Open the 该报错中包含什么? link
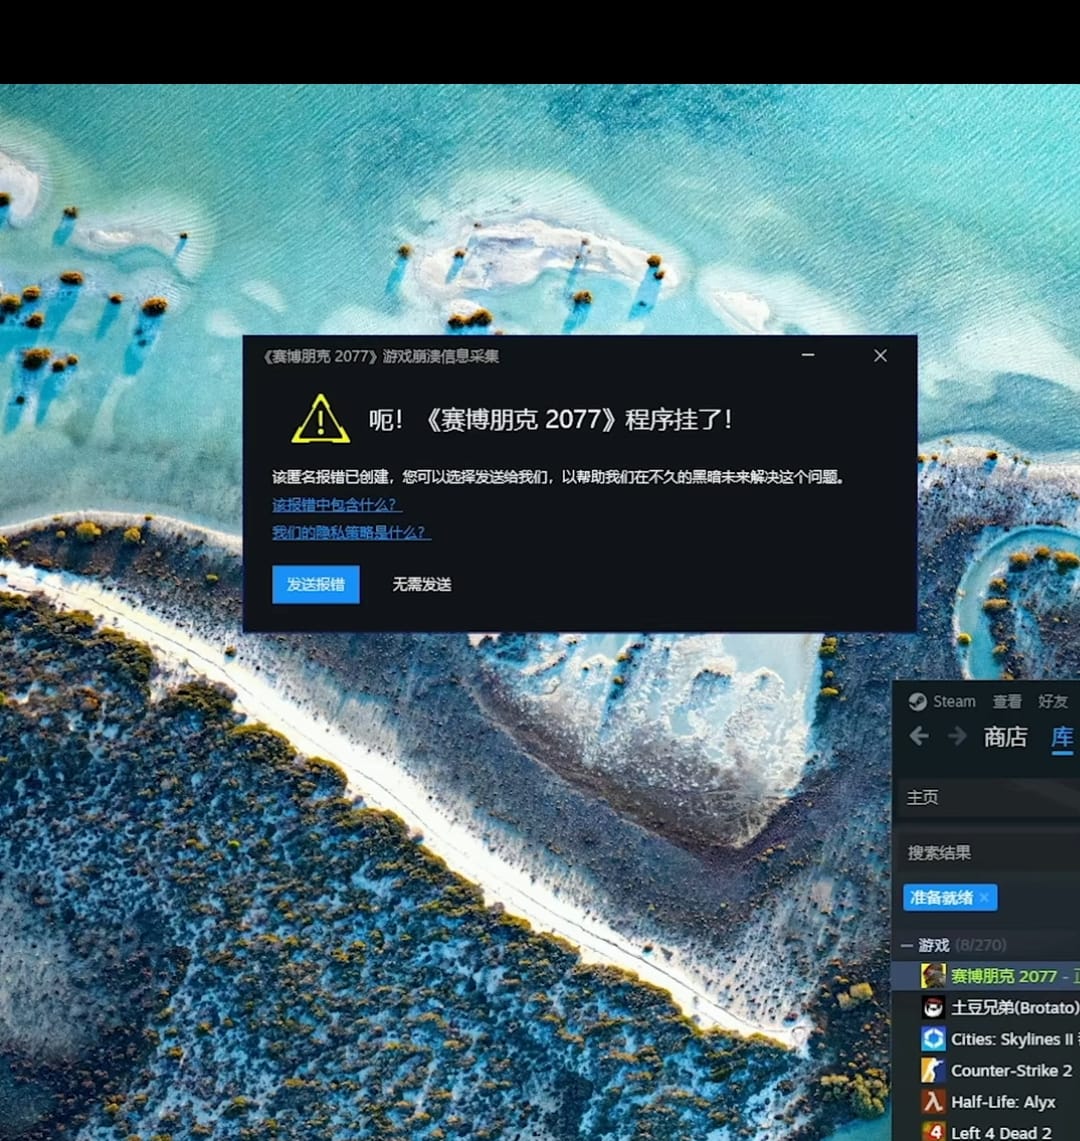Screen dimensions: 1080x1141 [x=335, y=504]
